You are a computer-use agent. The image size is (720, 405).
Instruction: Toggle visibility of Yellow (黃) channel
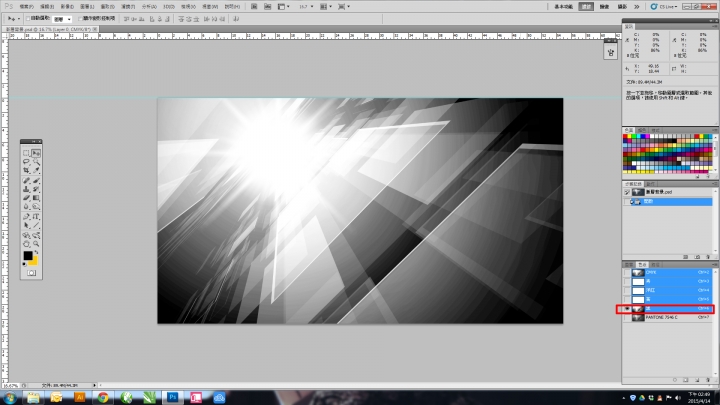[627, 299]
